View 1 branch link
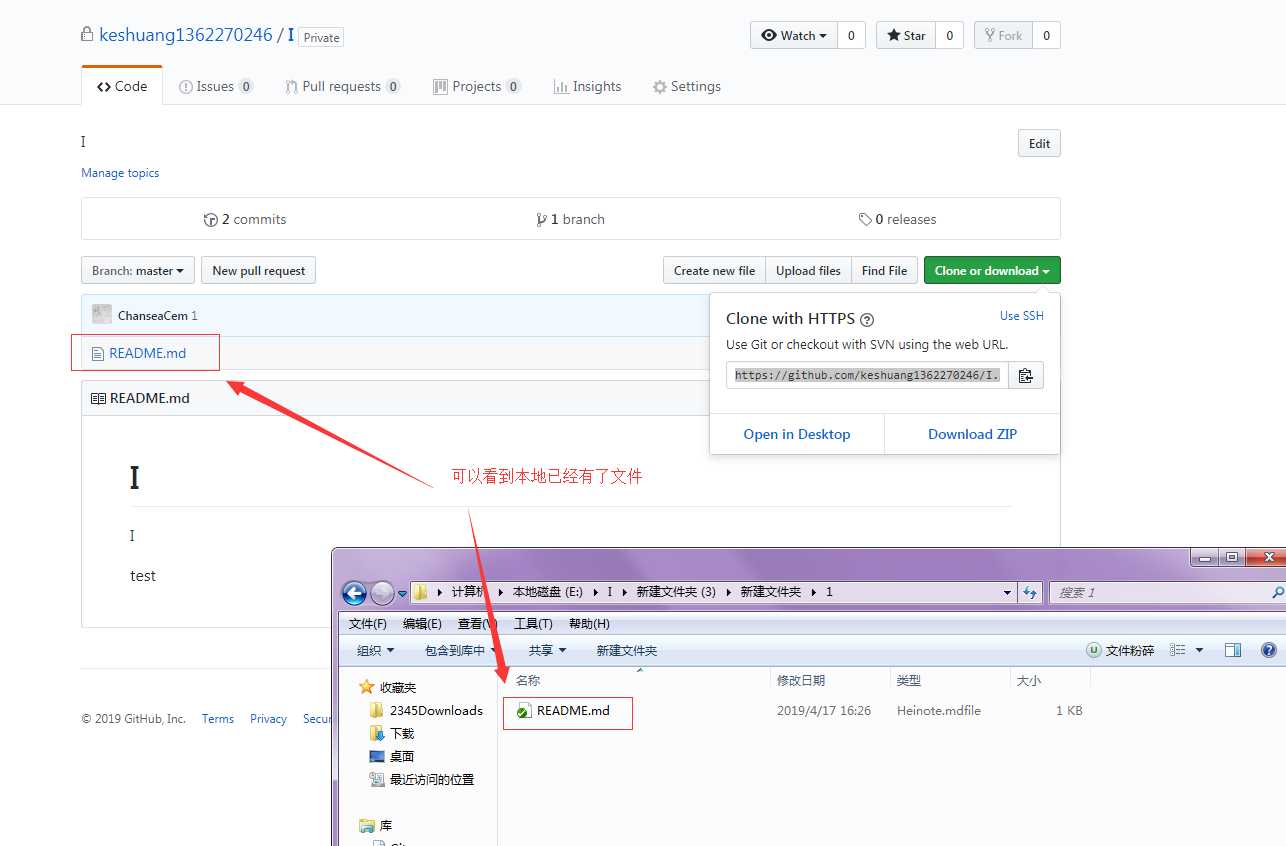This screenshot has width=1286, height=846. click(x=571, y=219)
